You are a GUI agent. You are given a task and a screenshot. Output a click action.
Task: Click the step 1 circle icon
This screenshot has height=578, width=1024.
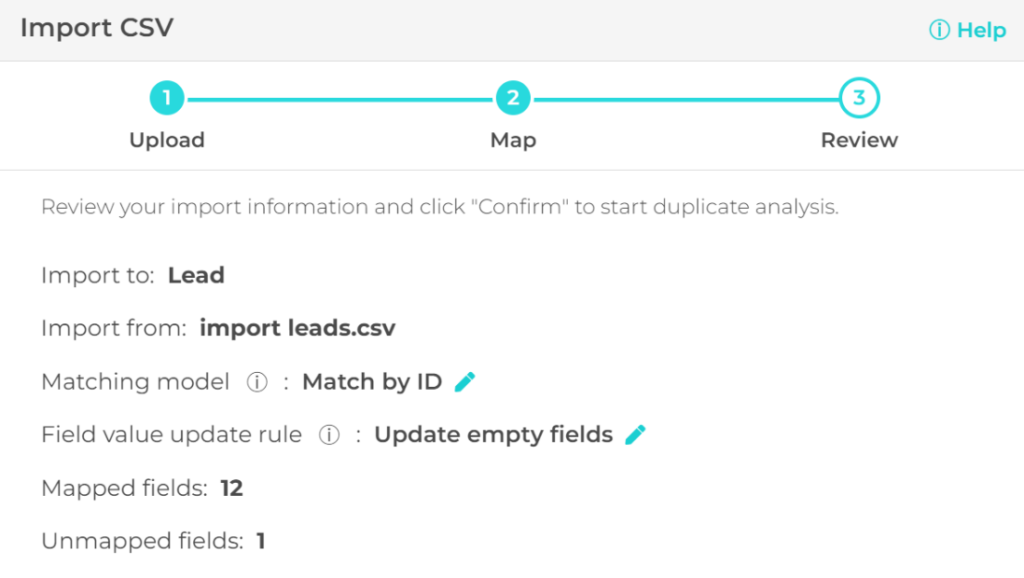click(x=167, y=98)
